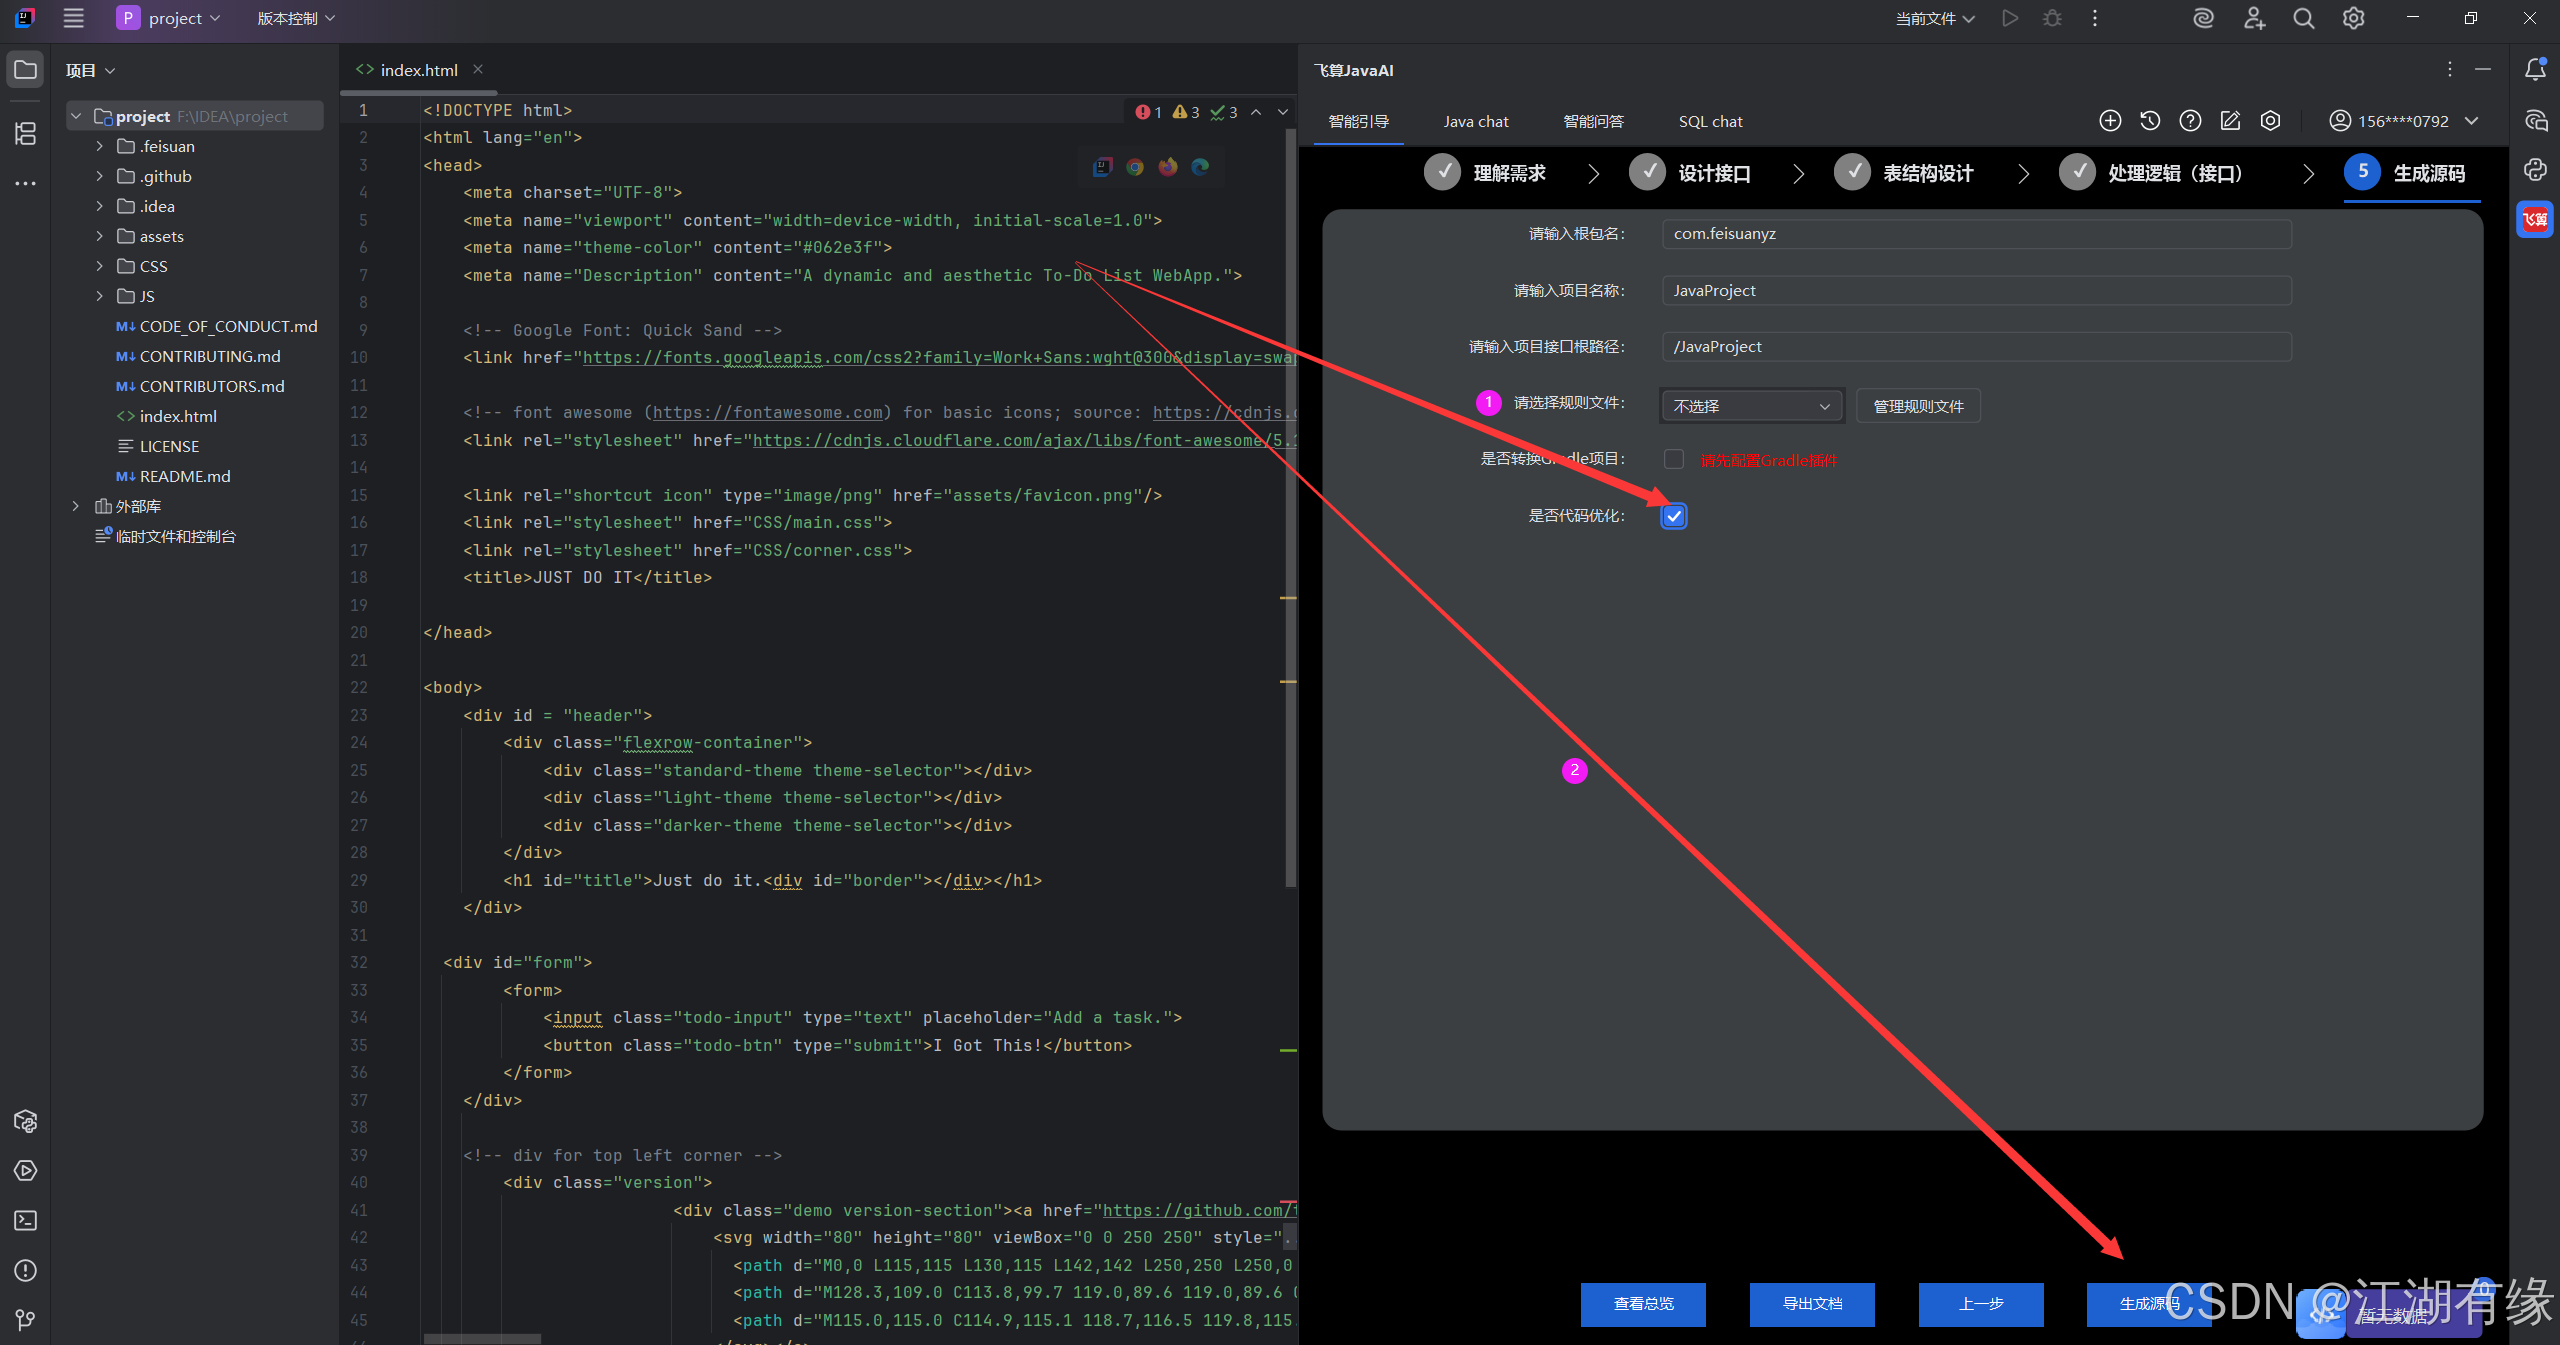Open the Feisuan JavaAI red sidebar icon
Screen dimensions: 2560x1345
pyautogui.click(x=2535, y=219)
